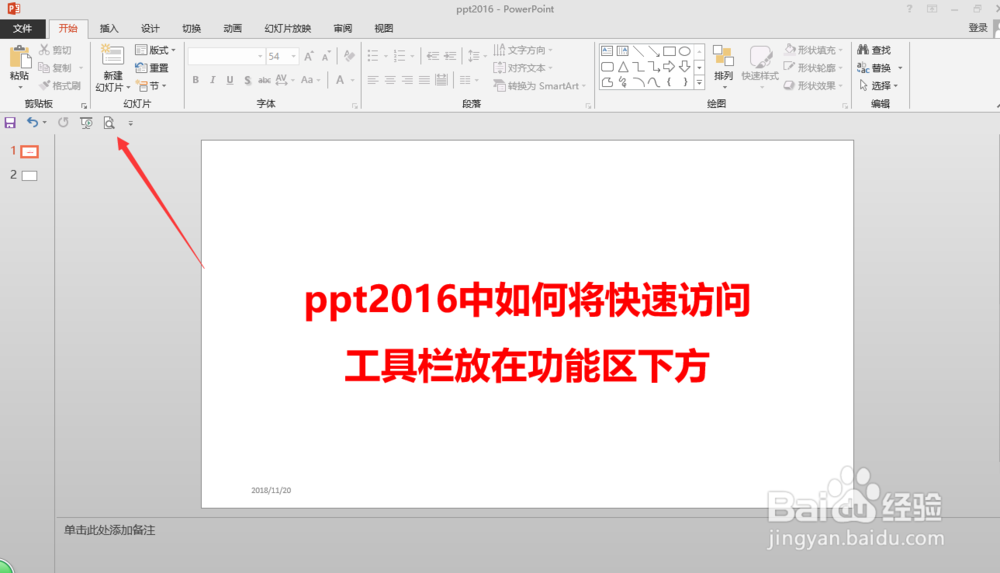Toggle Strikethrough (abc) formatting

(x=264, y=80)
